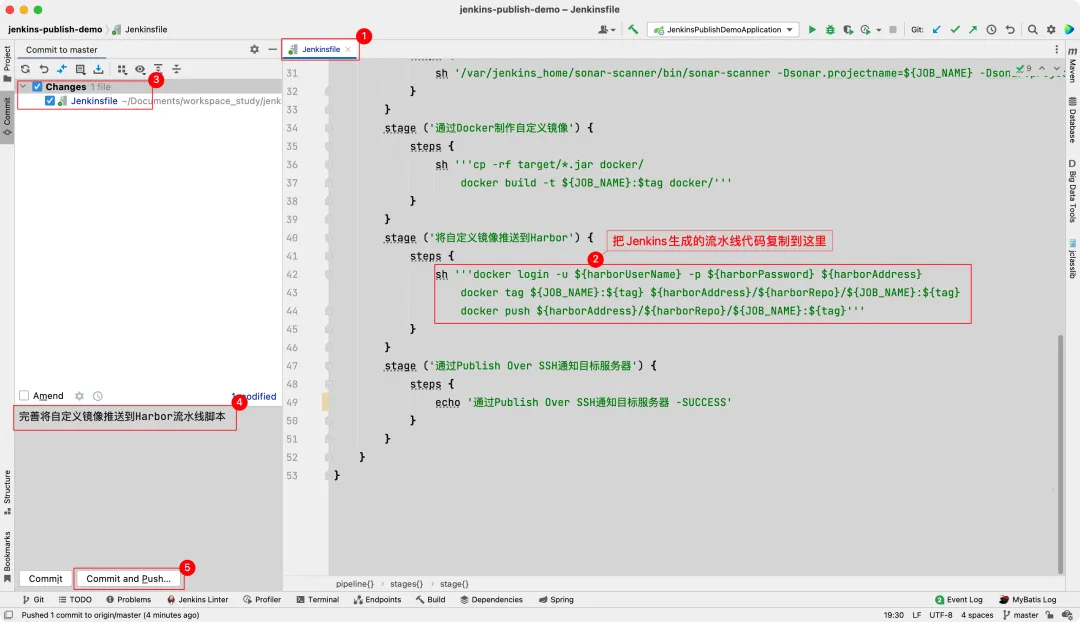Image resolution: width=1080 pixels, height=622 pixels.
Task: Open the Jenkins Linter tool window tab
Action: pos(198,599)
